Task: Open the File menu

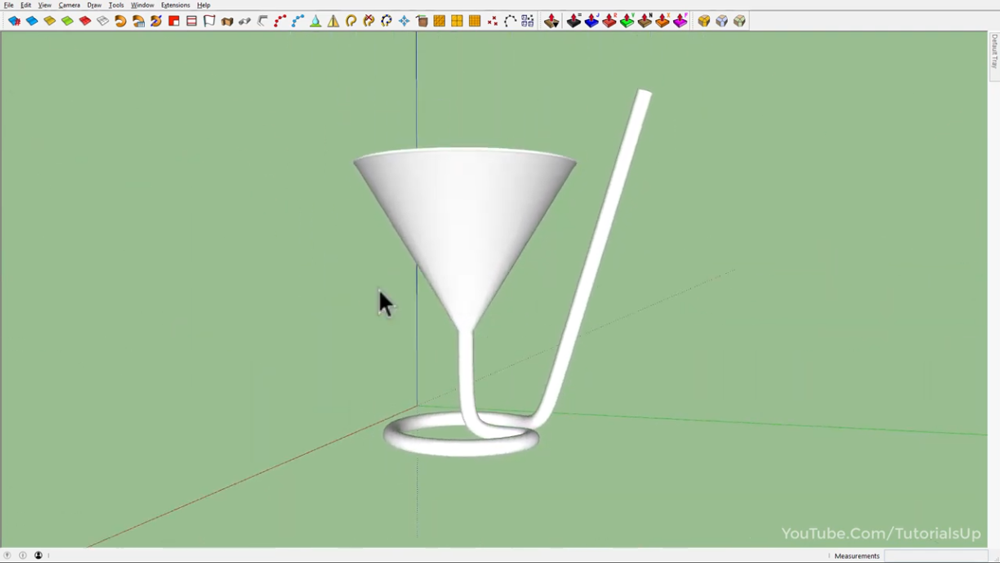Action: point(8,5)
